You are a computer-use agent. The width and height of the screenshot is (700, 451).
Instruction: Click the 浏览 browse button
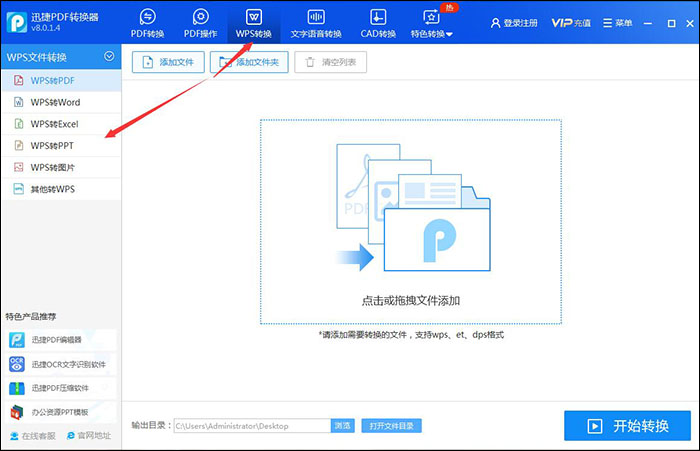click(x=342, y=426)
